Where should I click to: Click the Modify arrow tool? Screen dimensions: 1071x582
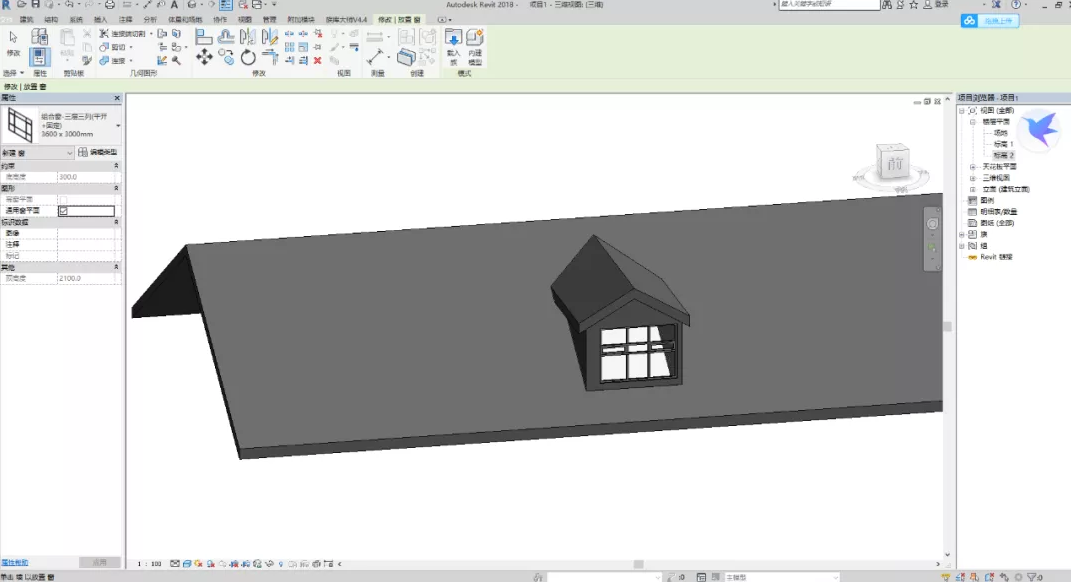point(13,39)
